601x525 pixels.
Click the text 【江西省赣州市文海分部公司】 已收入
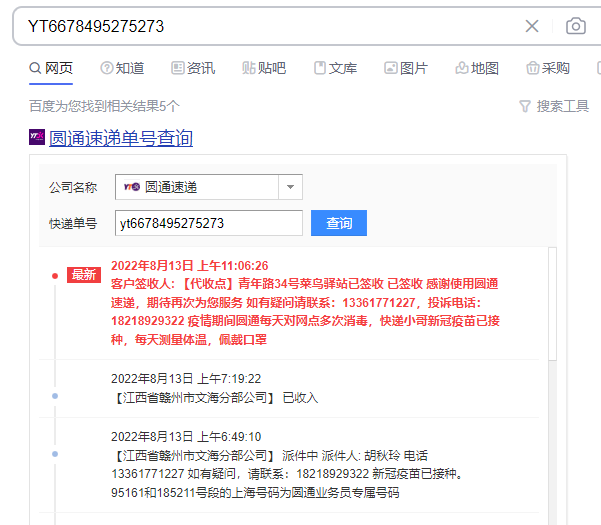[x=215, y=398]
